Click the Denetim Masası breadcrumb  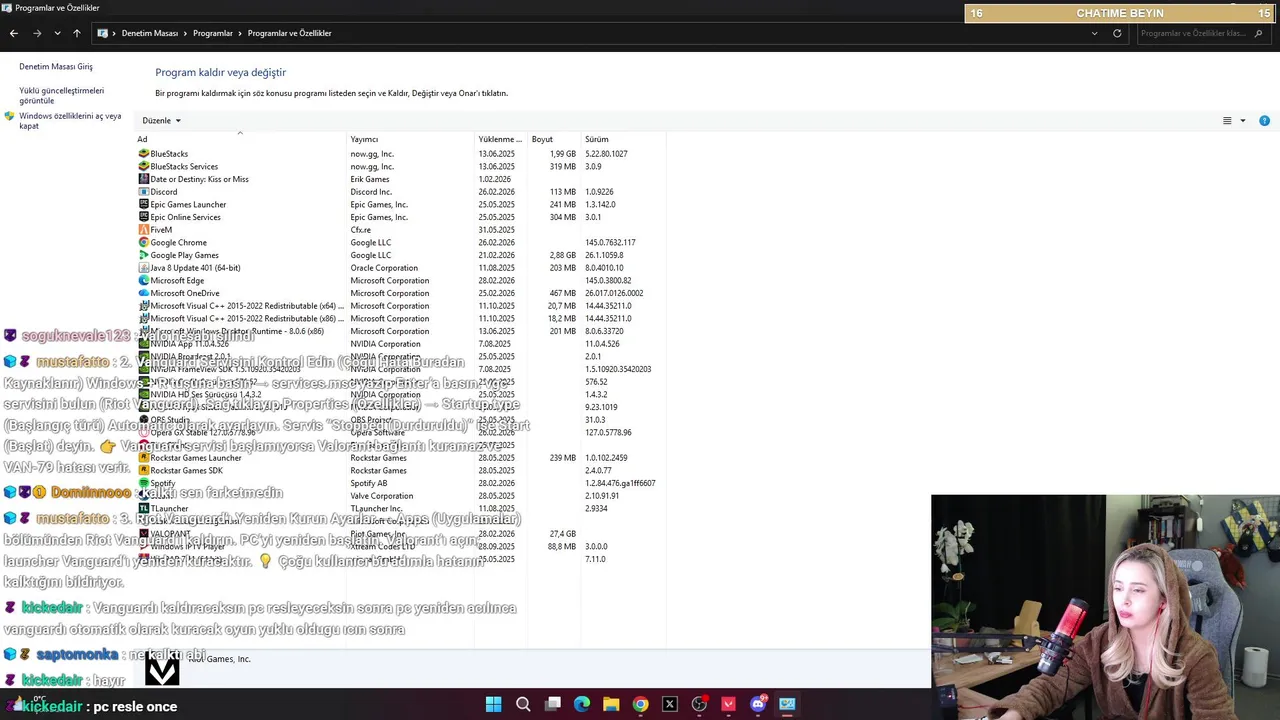150,33
